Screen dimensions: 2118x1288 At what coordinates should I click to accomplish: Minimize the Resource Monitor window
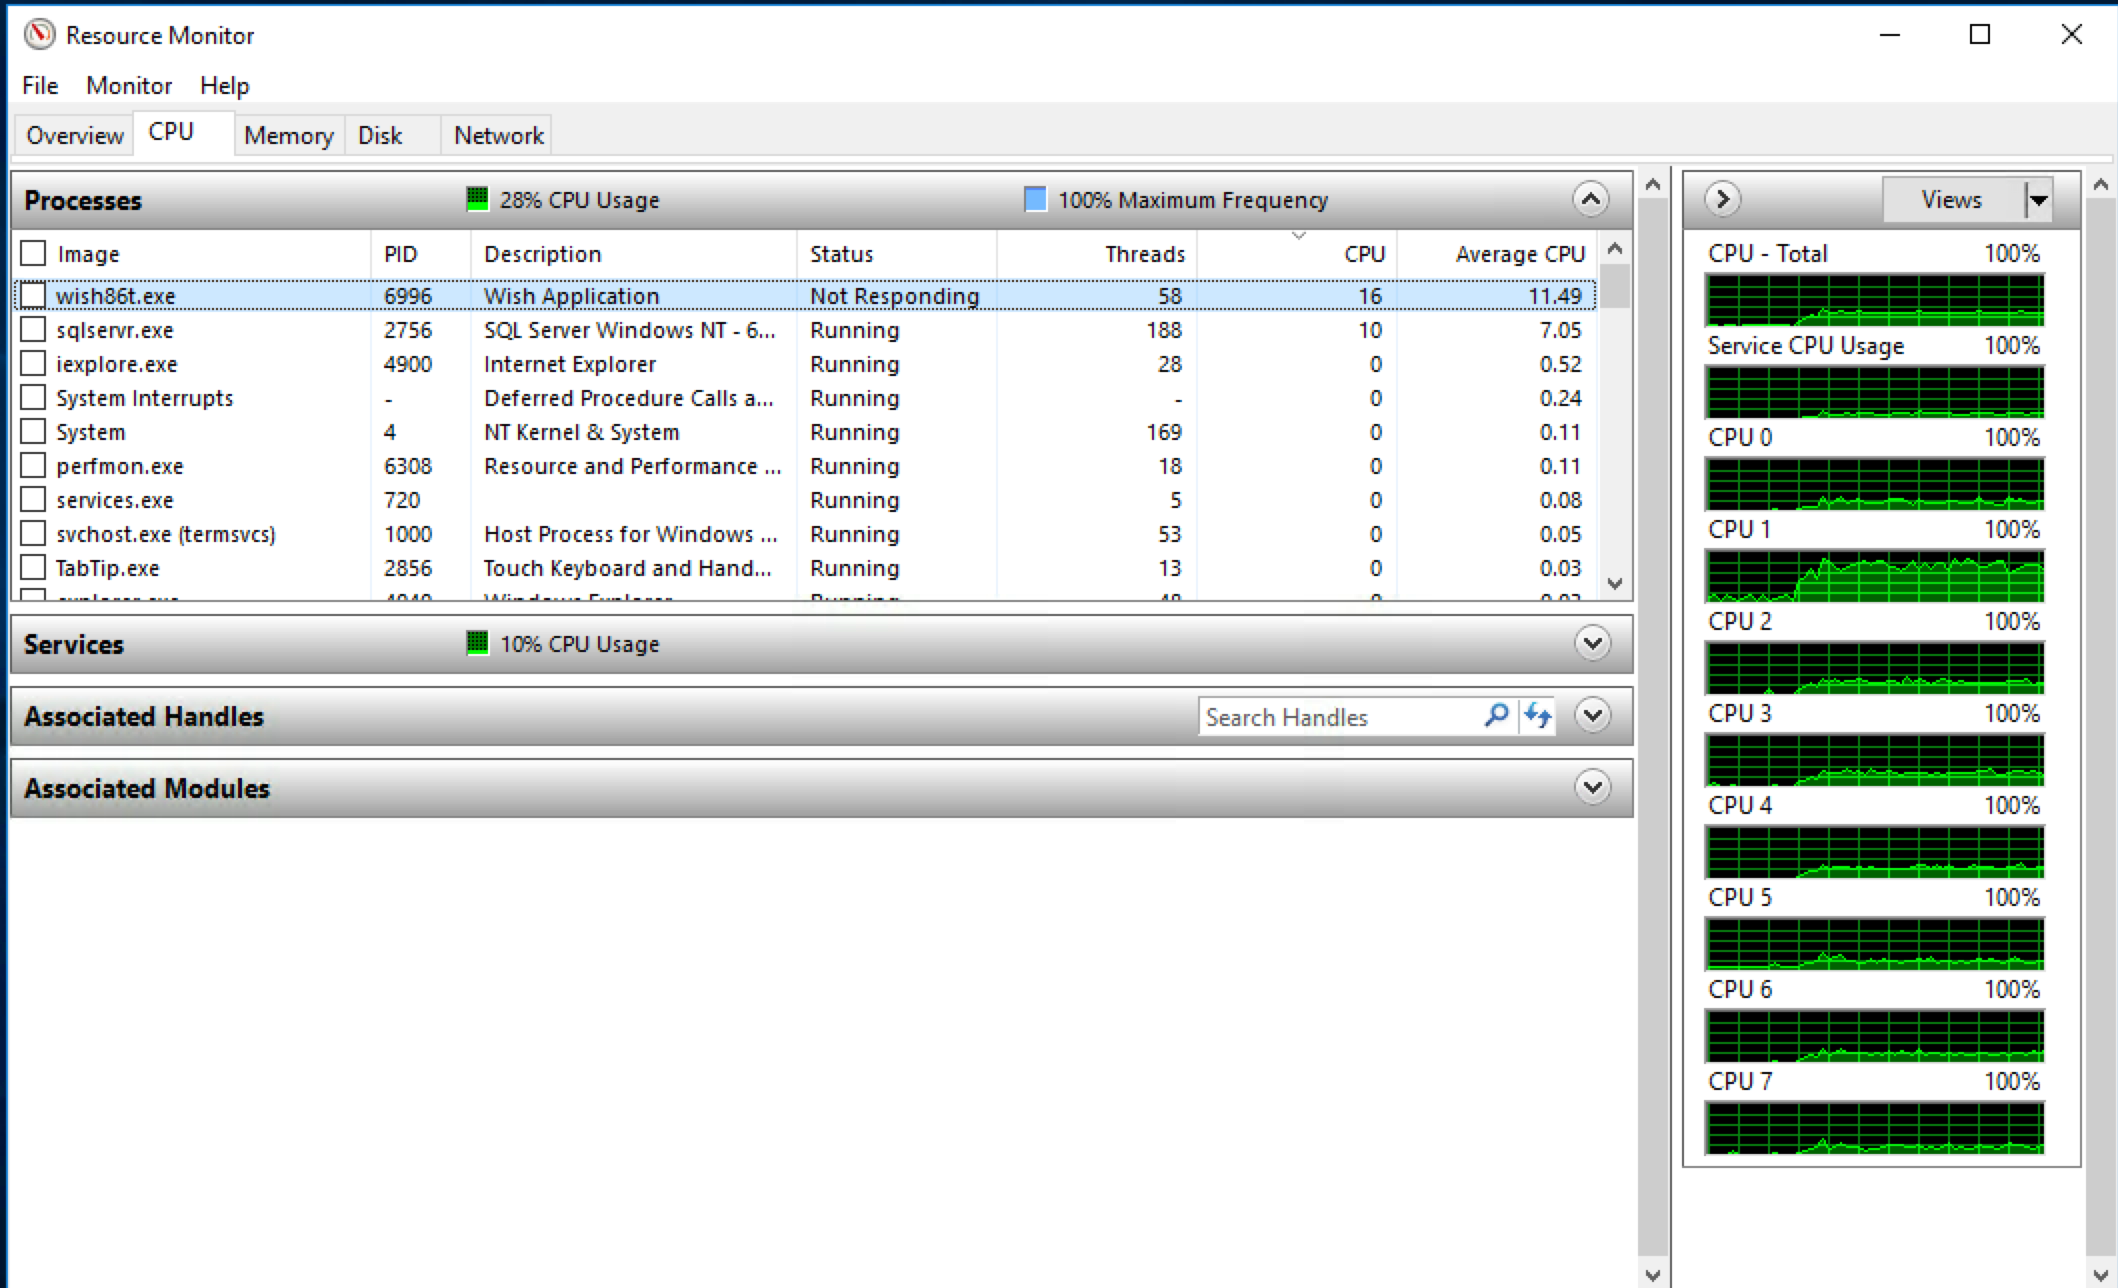coord(1889,35)
